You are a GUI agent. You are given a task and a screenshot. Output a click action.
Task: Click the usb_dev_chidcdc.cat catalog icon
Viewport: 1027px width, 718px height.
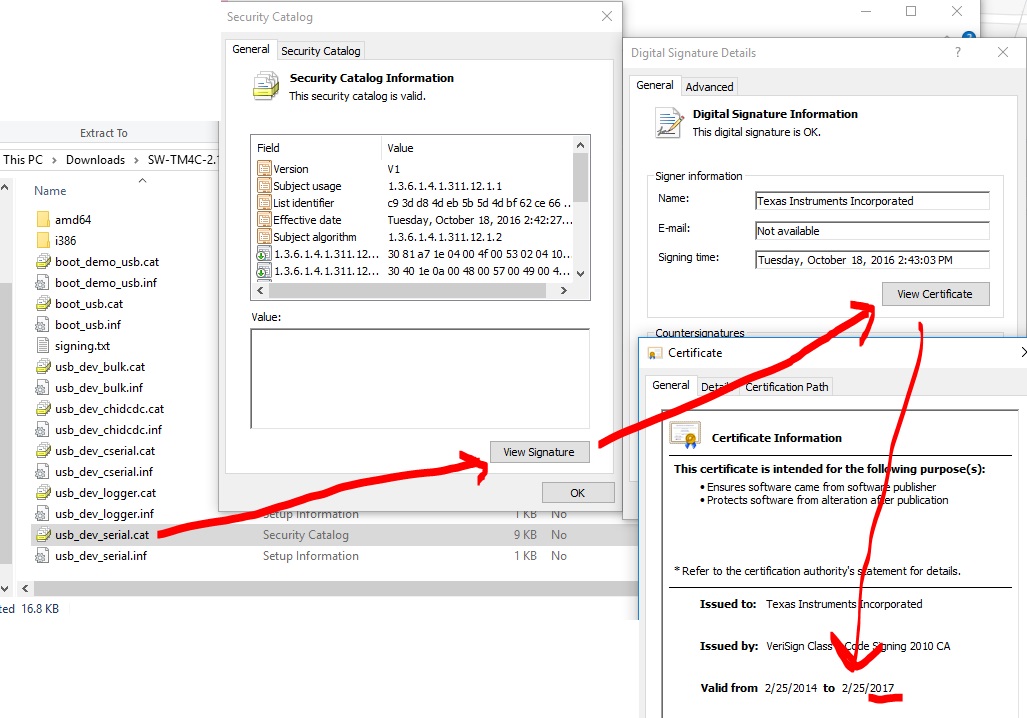click(43, 408)
